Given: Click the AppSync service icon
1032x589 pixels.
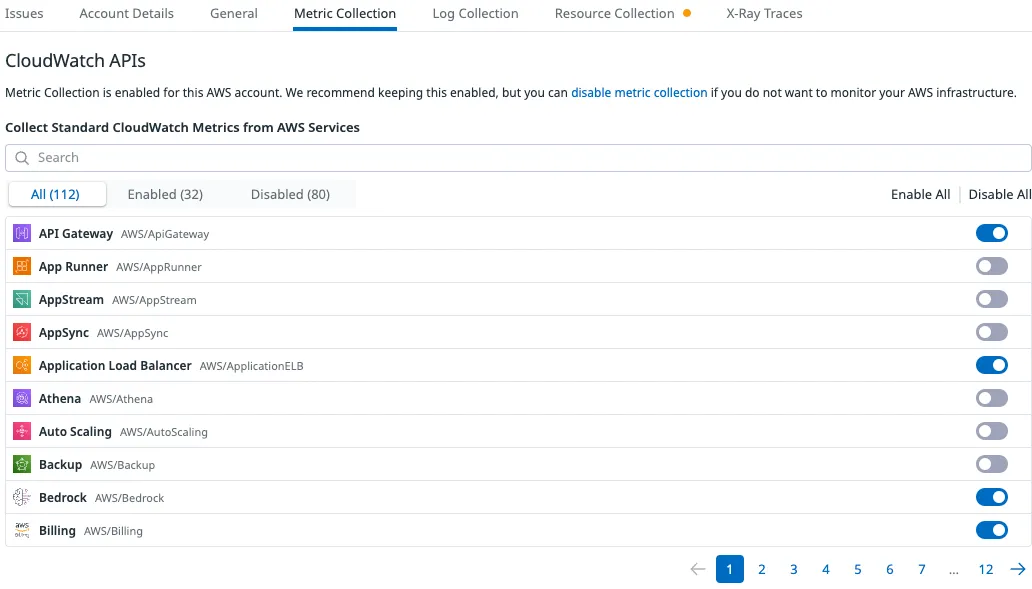Looking at the screenshot, I should [x=22, y=332].
